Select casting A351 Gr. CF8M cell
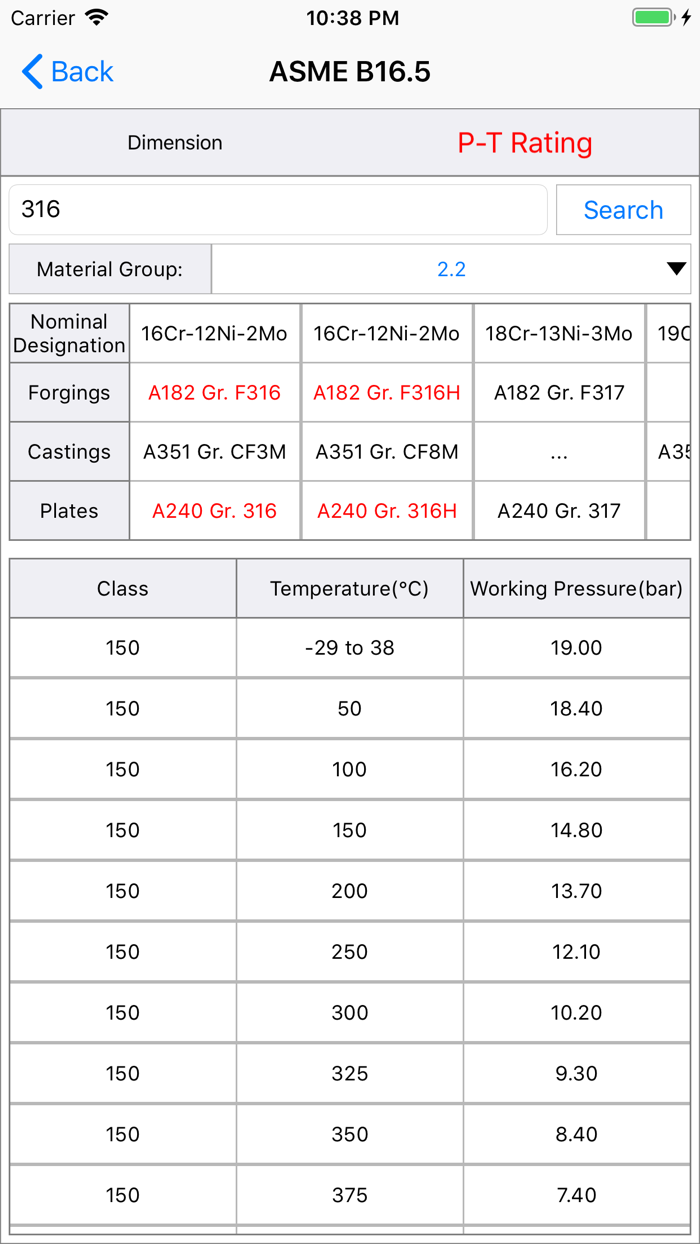The image size is (700, 1244). [x=387, y=452]
